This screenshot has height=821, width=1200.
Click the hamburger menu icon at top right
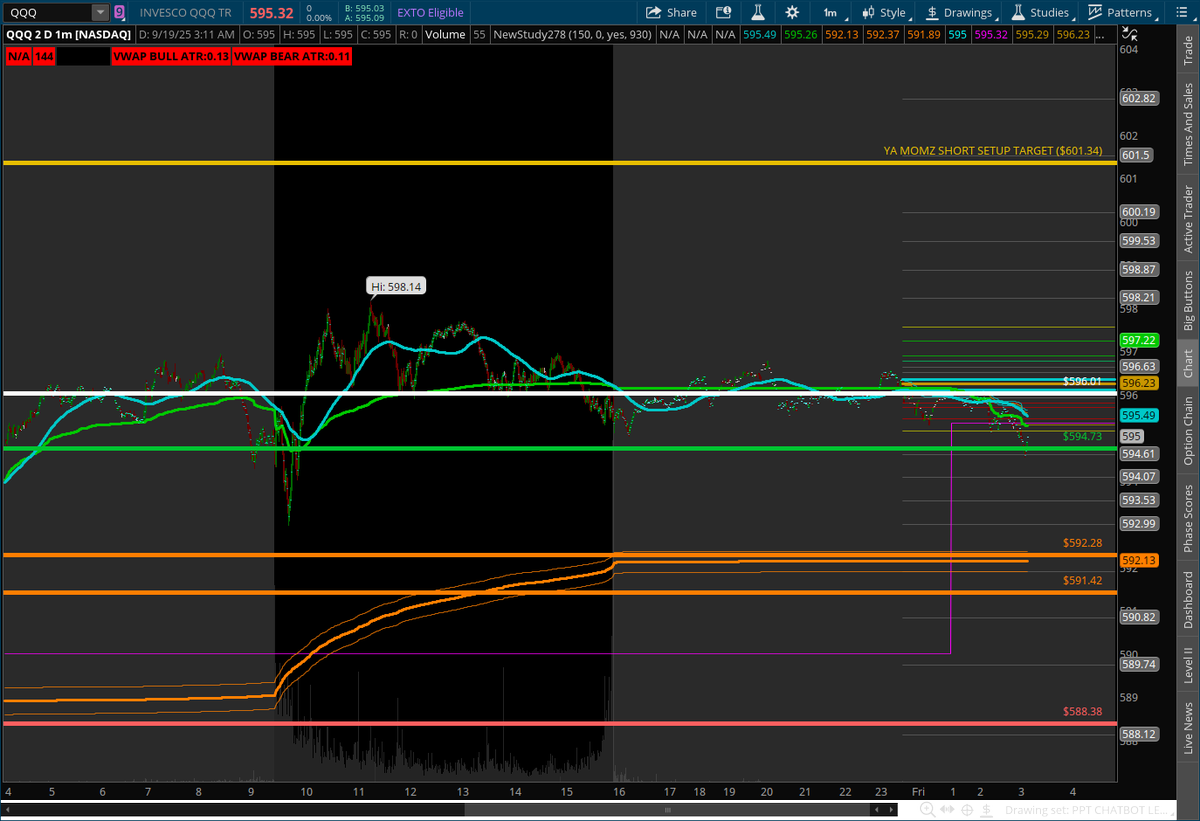click(x=1183, y=13)
